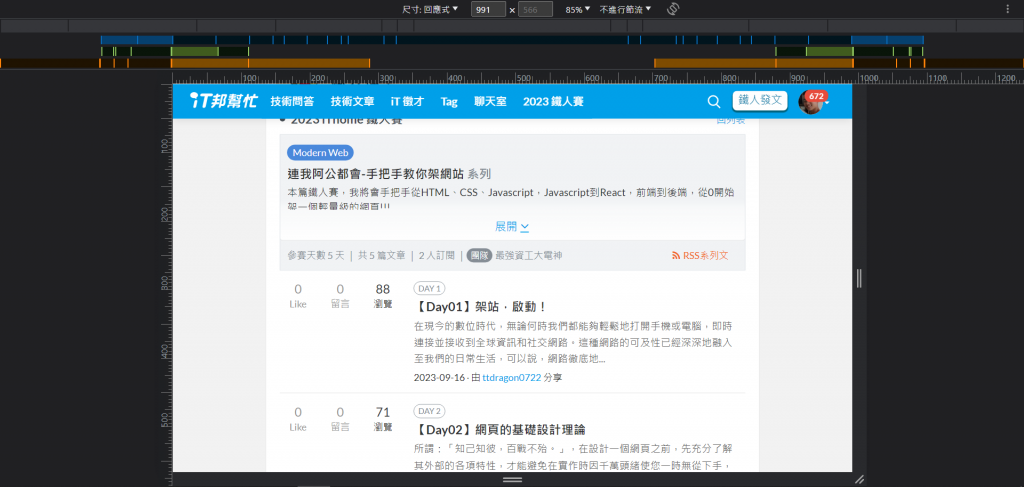1024x487 pixels.
Task: Open the 尺寸: 回應式 device dropdown
Action: pyautogui.click(x=430, y=9)
